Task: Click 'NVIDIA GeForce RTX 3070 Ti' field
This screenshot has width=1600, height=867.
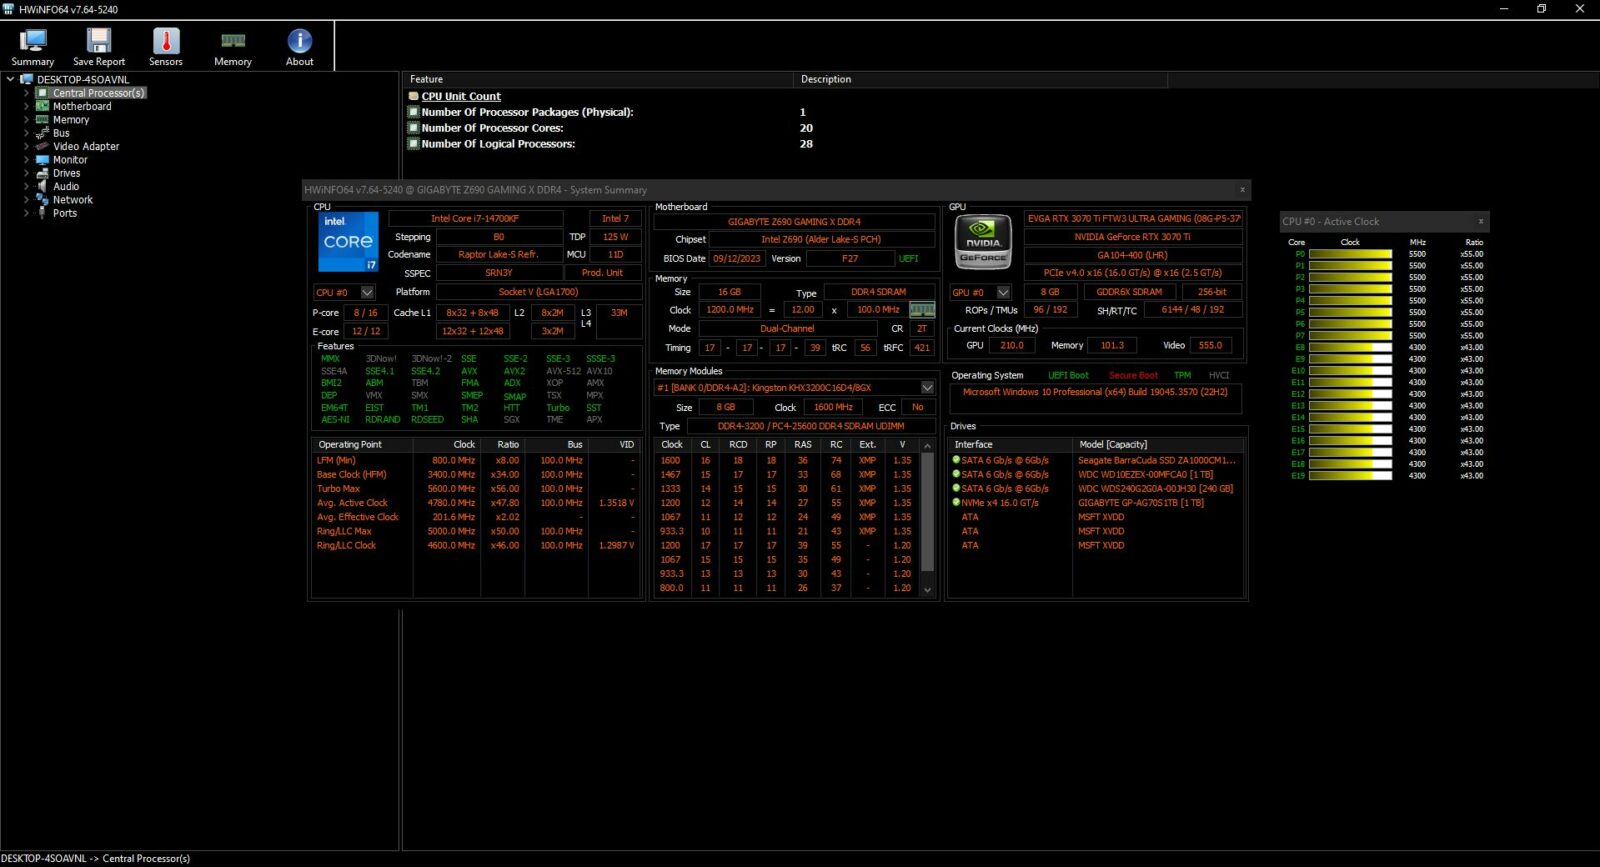Action: [x=1132, y=237]
